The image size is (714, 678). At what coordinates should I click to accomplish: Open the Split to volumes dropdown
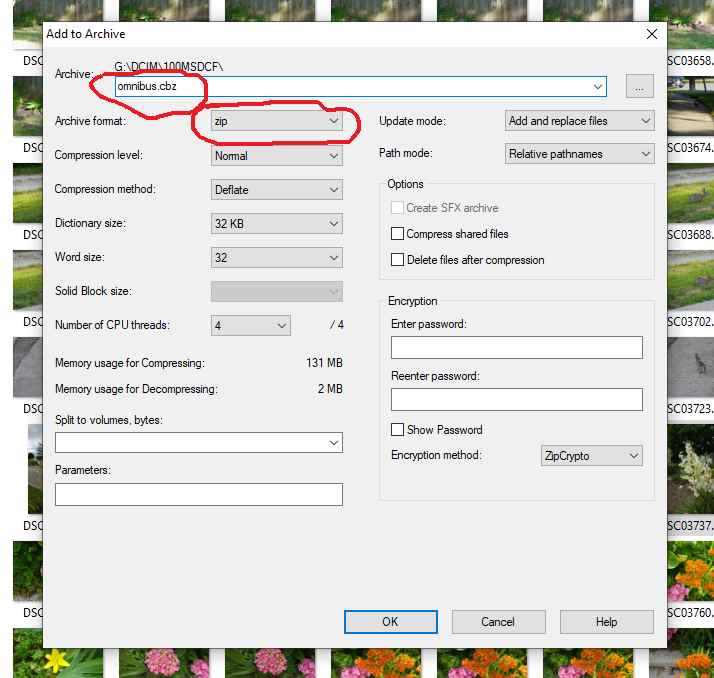click(x=199, y=443)
